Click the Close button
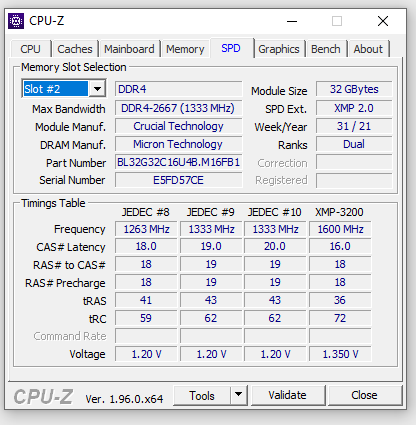Viewport: 416px width, 425px height. click(364, 395)
